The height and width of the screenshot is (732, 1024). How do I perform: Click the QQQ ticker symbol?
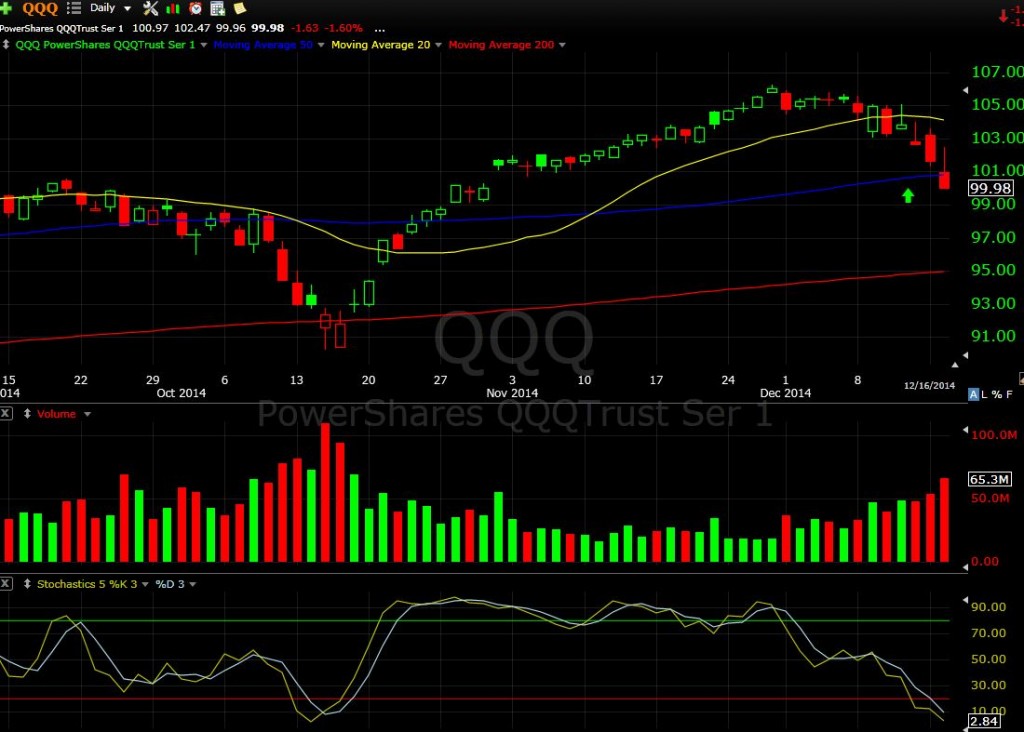(40, 8)
